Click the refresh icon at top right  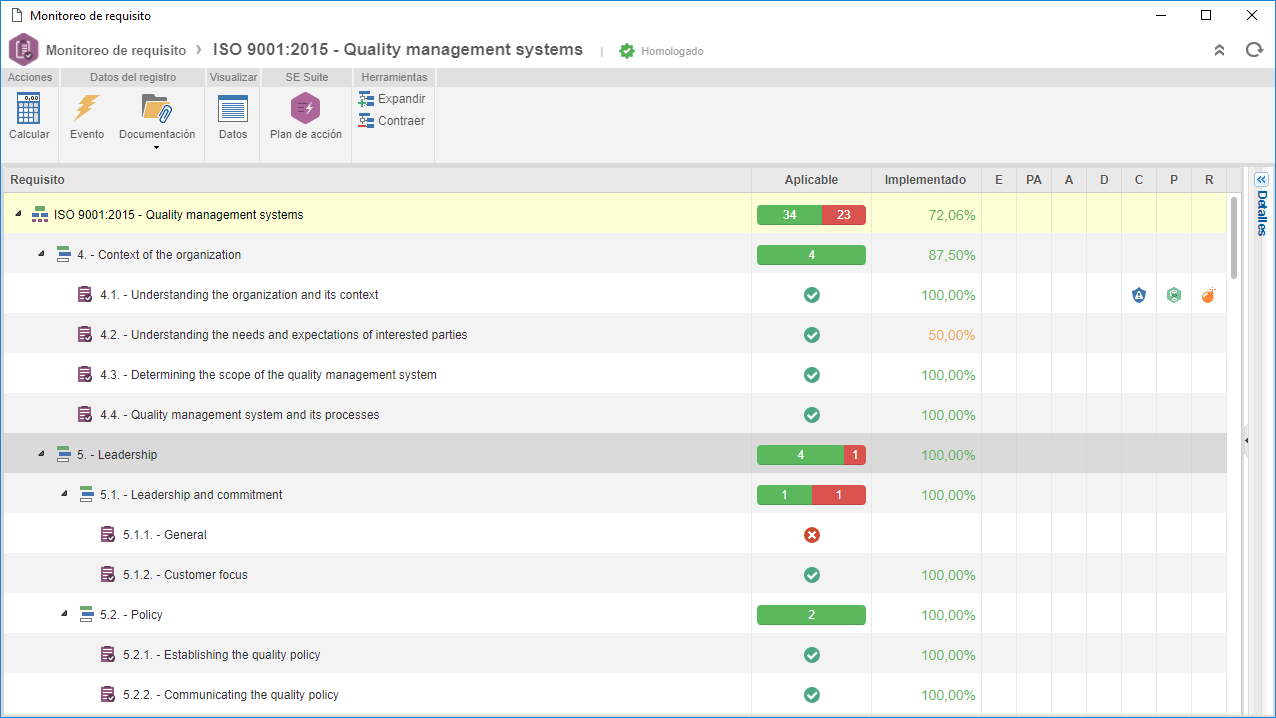tap(1254, 50)
